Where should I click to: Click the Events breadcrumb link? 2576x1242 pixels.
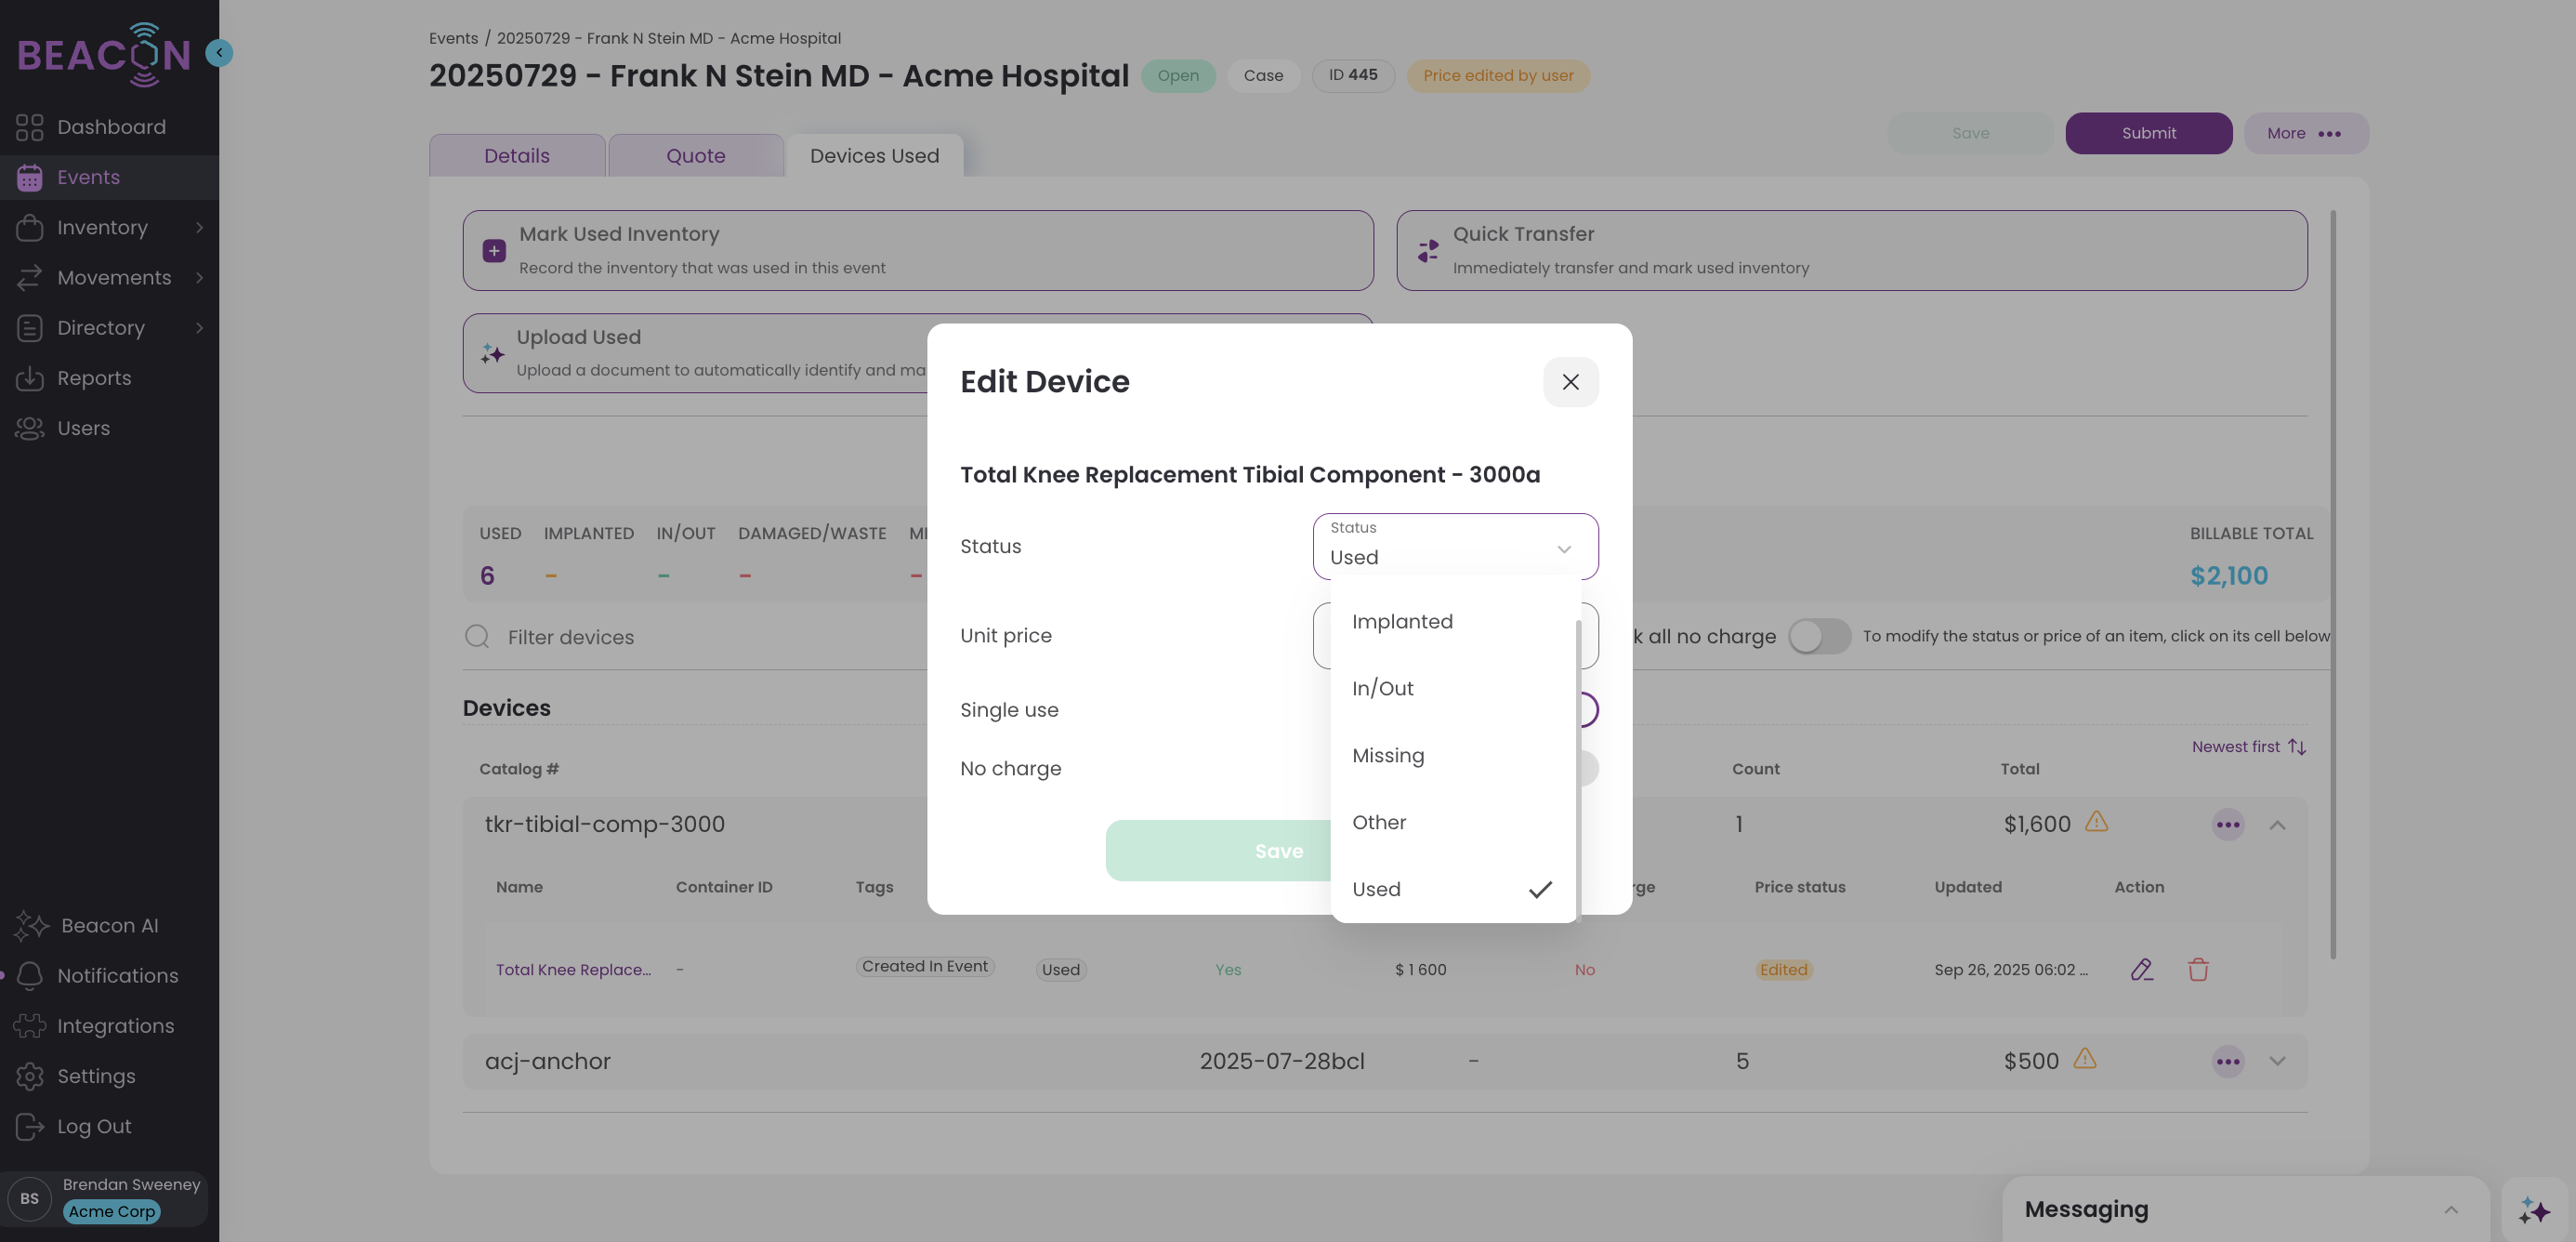pyautogui.click(x=453, y=38)
